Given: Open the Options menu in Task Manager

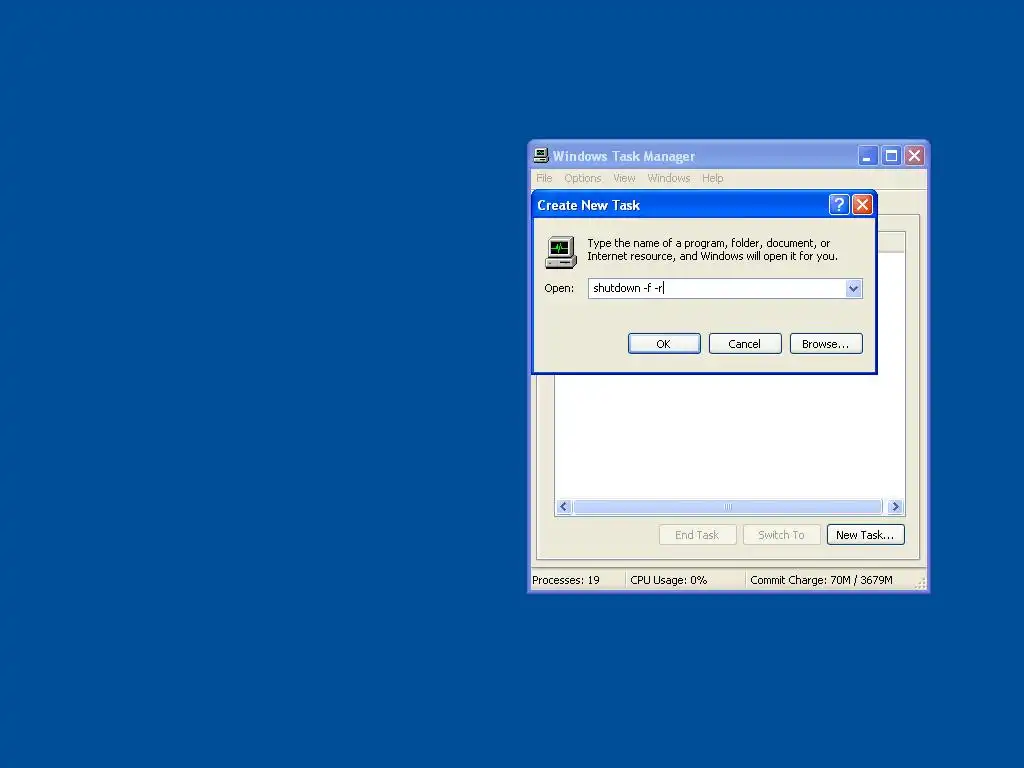Looking at the screenshot, I should point(583,178).
